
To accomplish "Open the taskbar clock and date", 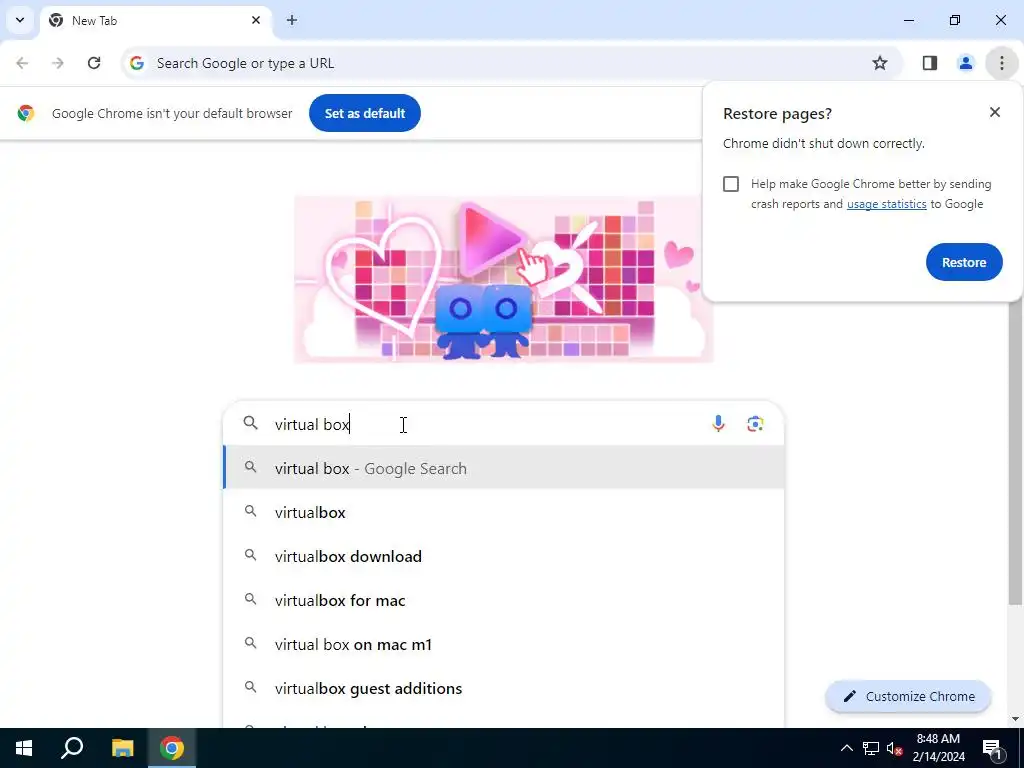I will click(x=938, y=748).
